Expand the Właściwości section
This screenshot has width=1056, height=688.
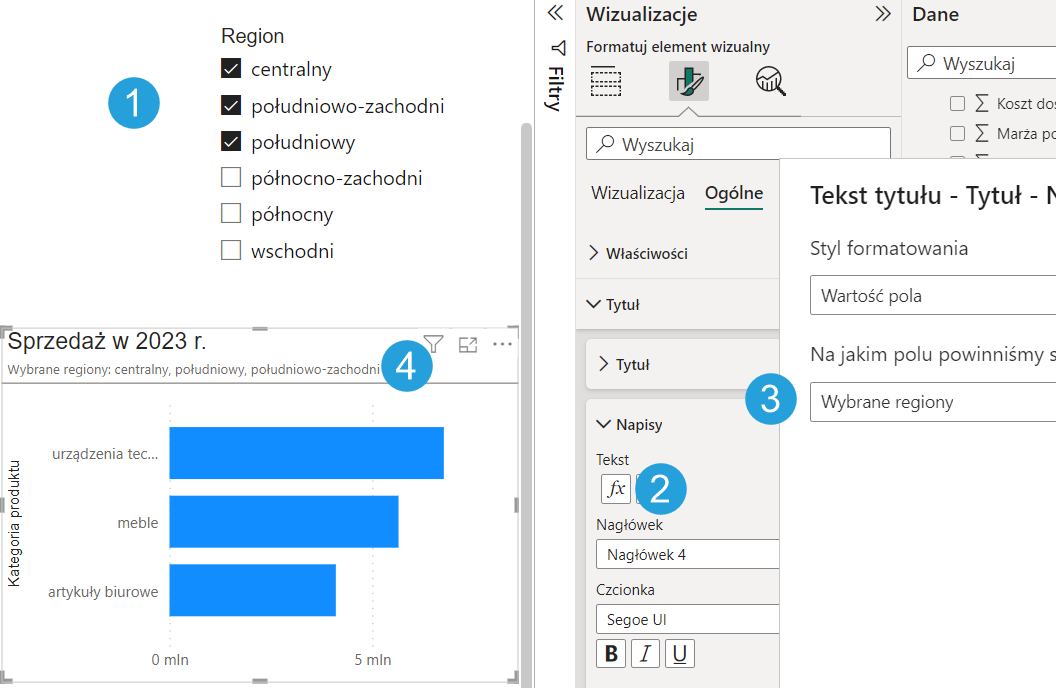coord(646,254)
